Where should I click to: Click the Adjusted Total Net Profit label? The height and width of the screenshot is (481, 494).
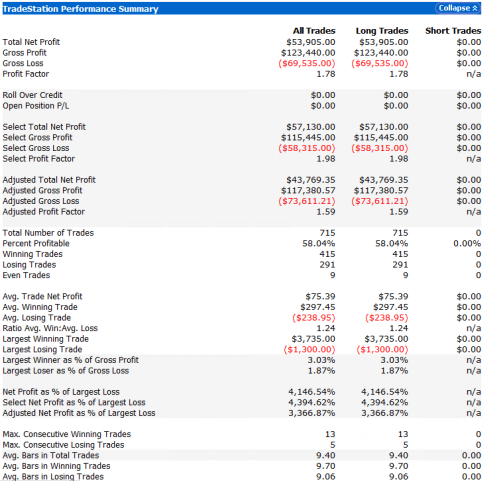[x=49, y=180]
